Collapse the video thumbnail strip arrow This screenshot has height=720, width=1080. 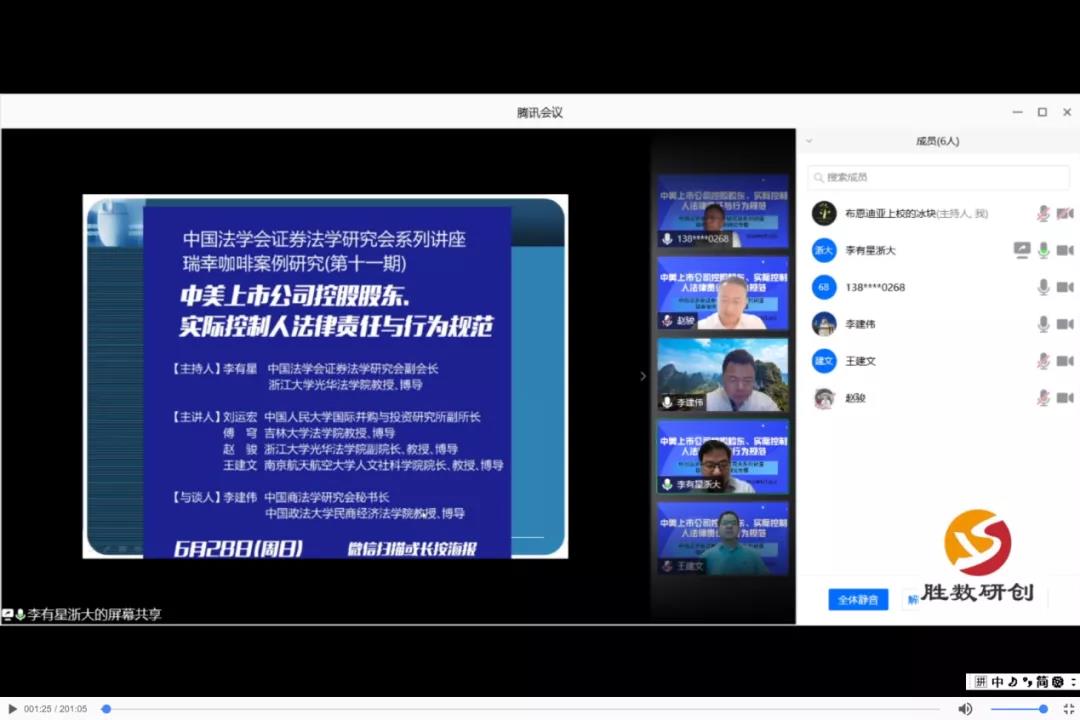click(643, 376)
